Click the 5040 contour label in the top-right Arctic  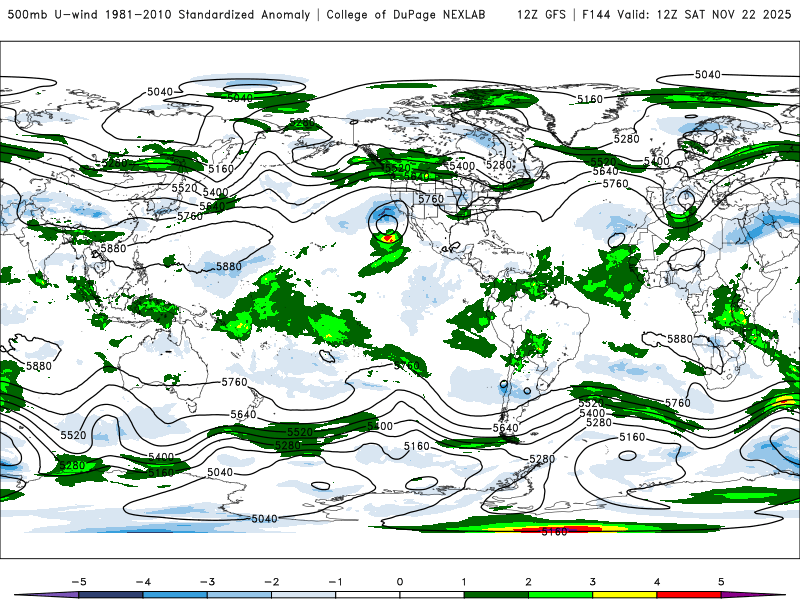coord(708,74)
